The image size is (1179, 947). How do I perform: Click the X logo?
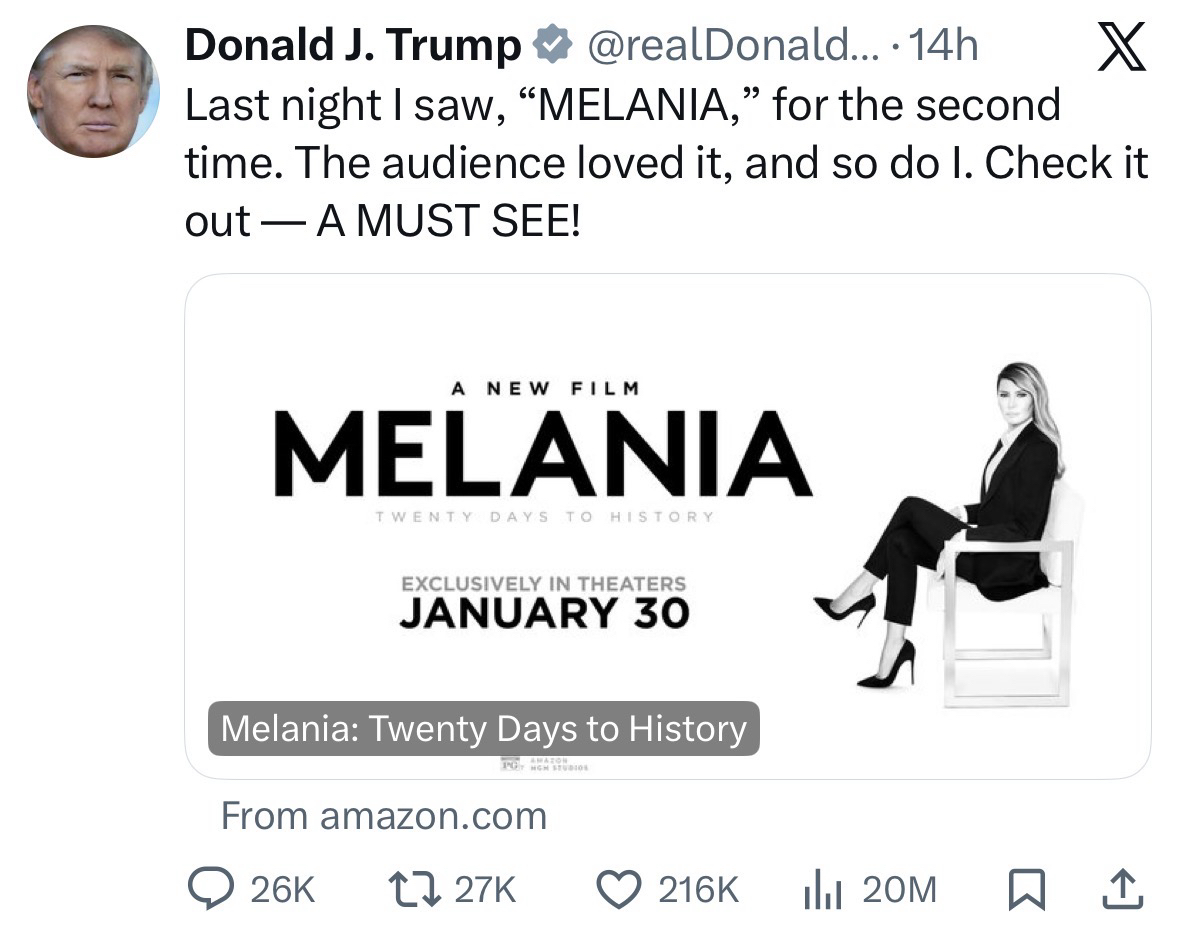tap(1120, 48)
